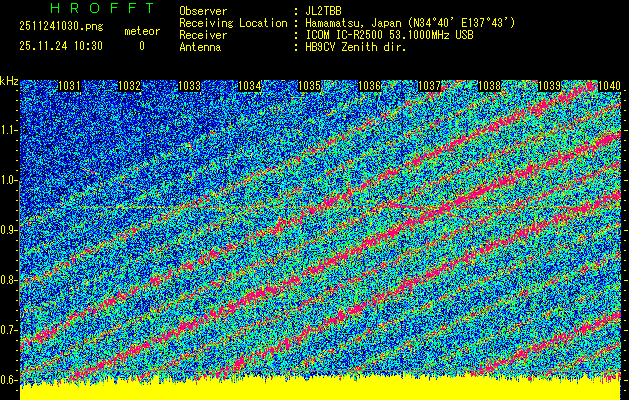Viewport: 629px width, 400px height.
Task: Click the 1031 time marker
Action: (x=70, y=87)
